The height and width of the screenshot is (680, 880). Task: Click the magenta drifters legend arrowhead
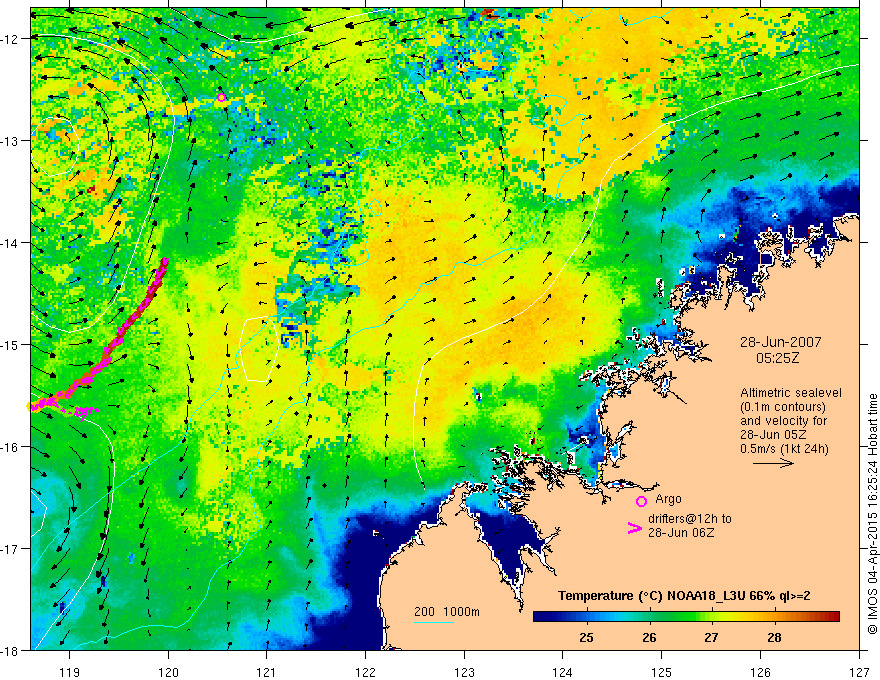point(634,528)
